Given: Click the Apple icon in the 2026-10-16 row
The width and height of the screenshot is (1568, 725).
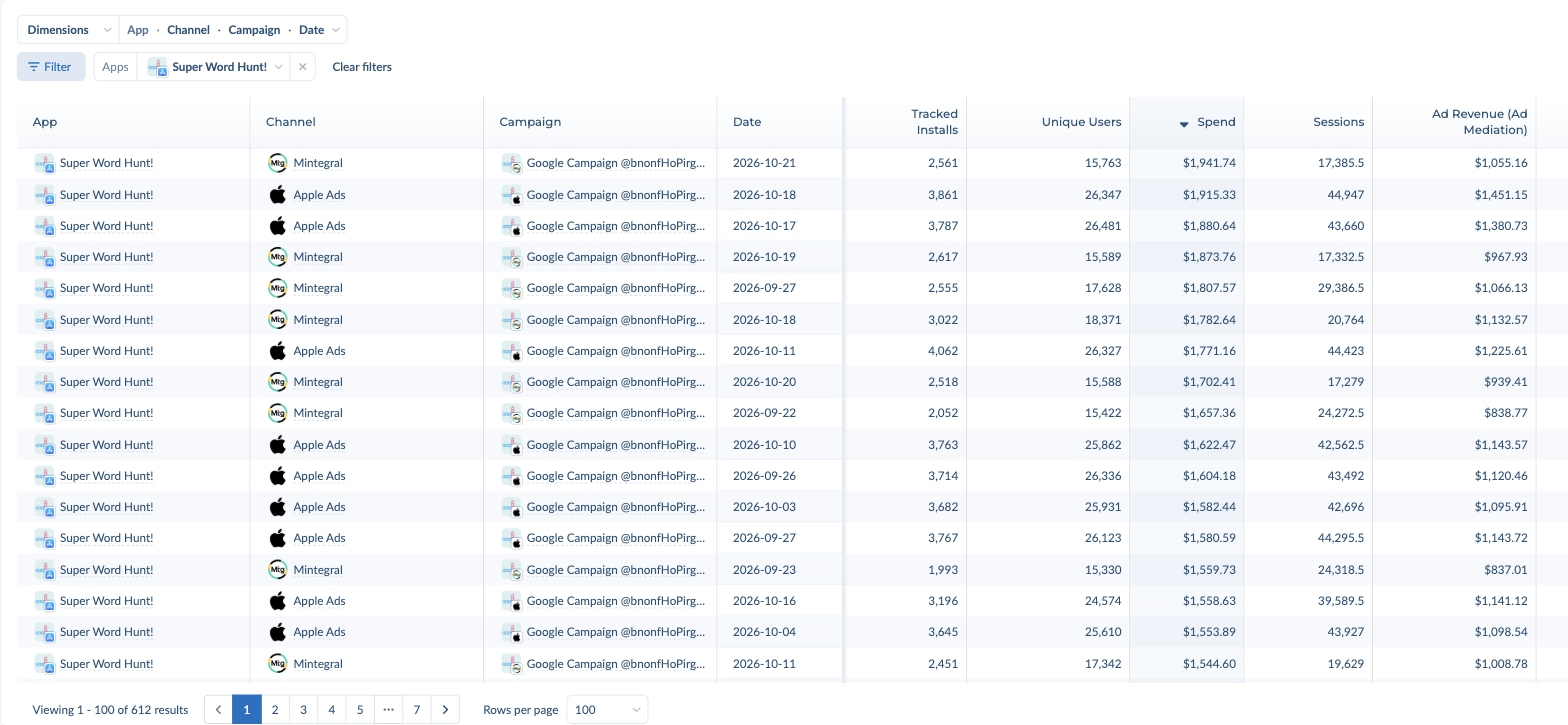Looking at the screenshot, I should 278,601.
